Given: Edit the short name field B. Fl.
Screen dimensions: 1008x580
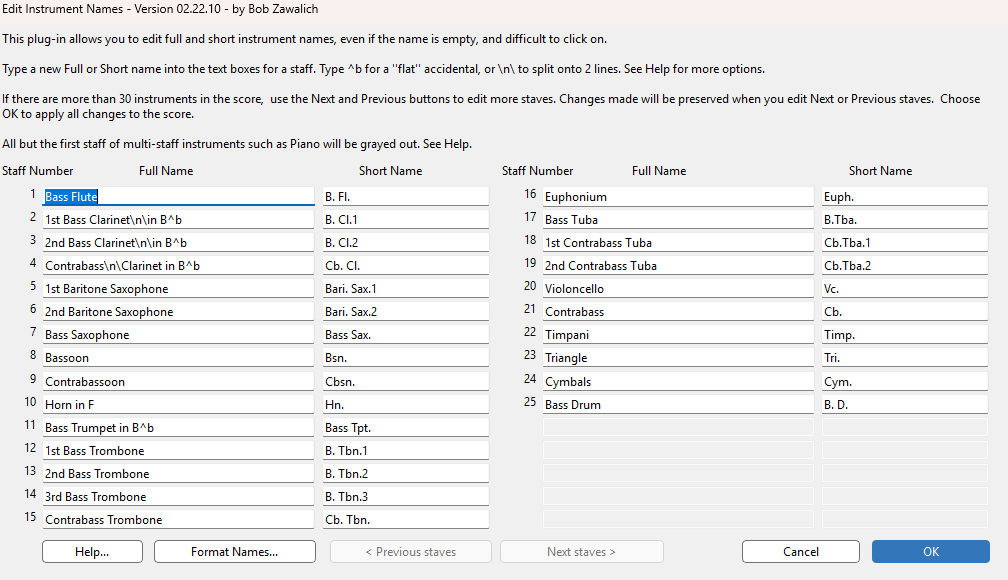Looking at the screenshot, I should (406, 197).
